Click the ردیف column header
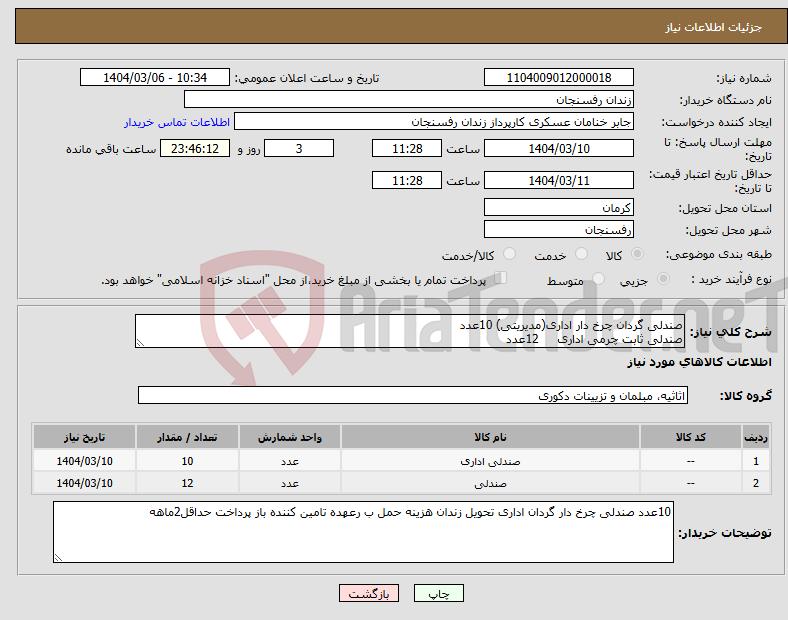Image resolution: width=788 pixels, height=620 pixels. coord(756,437)
